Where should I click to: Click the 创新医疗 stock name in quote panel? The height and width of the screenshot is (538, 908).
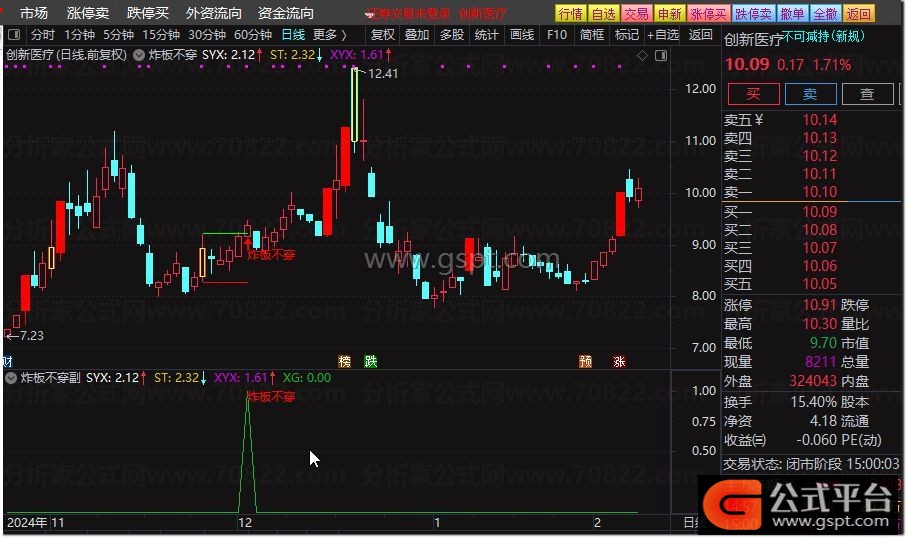pos(753,39)
